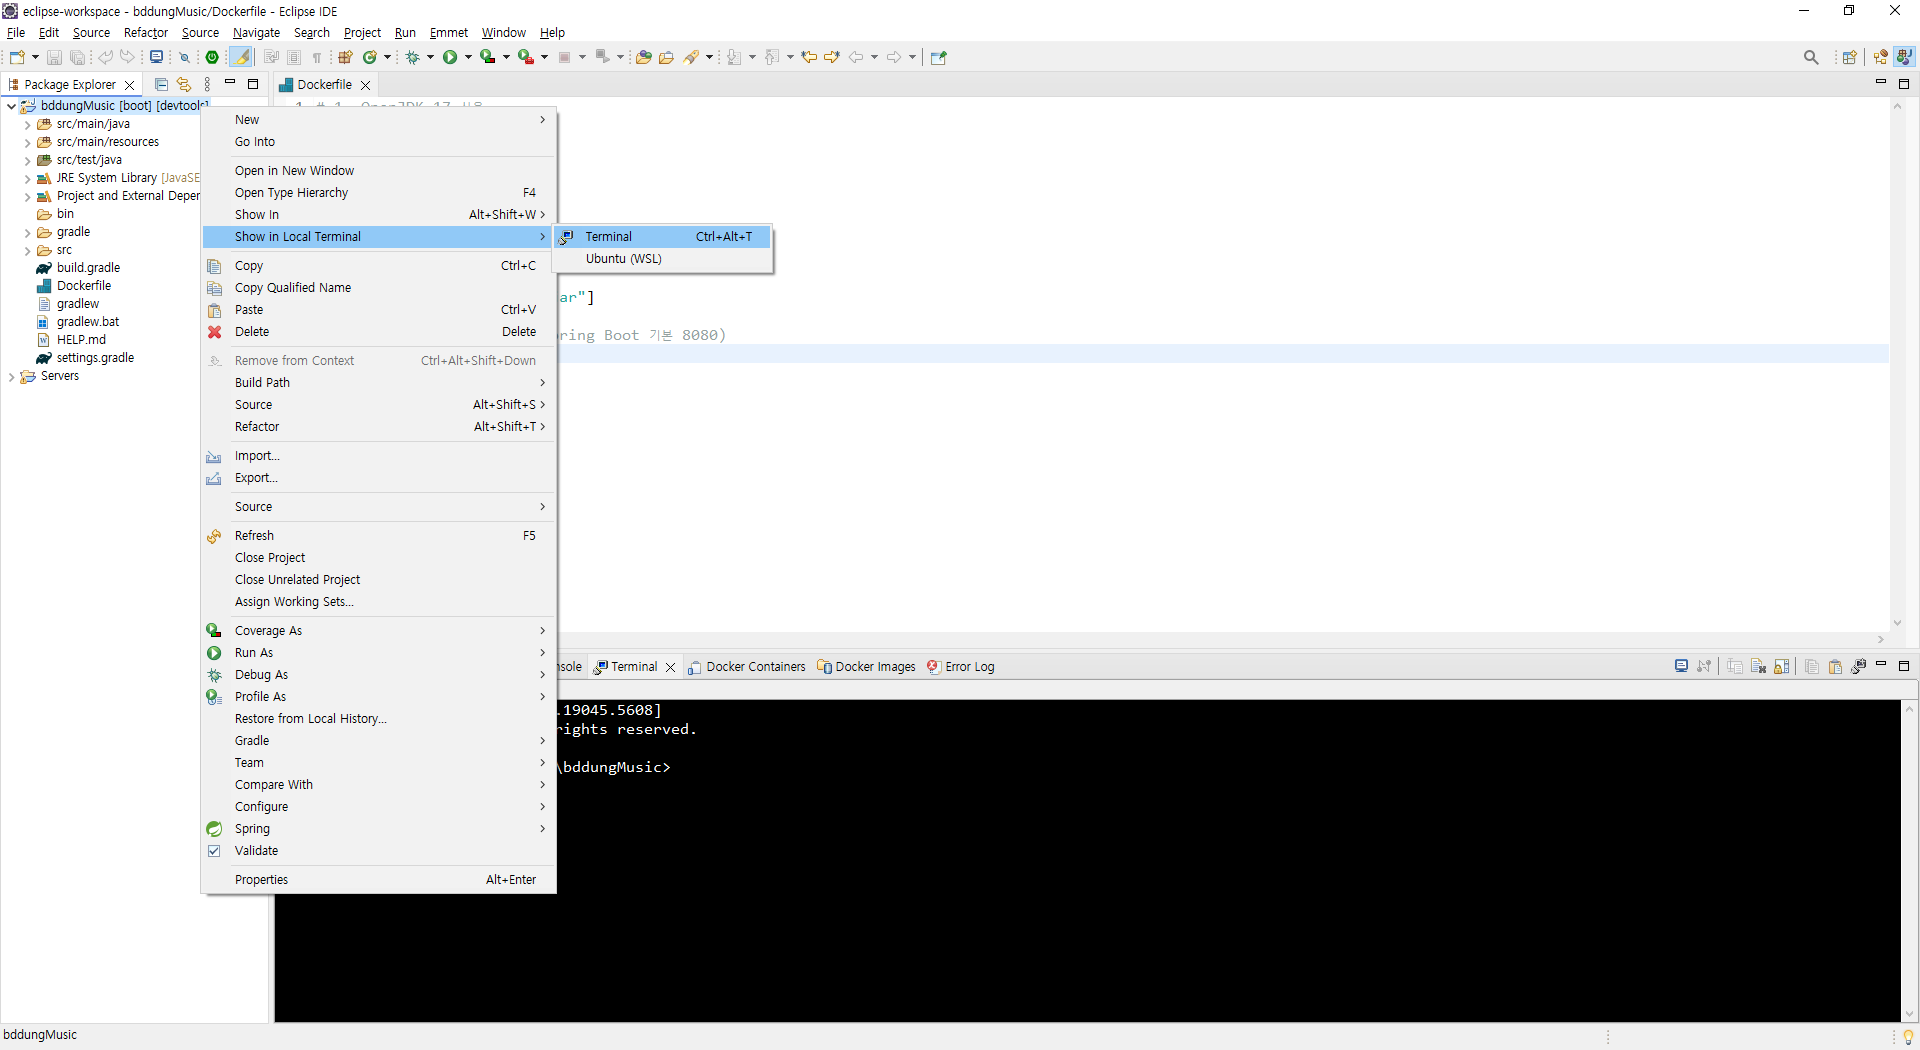Image resolution: width=1920 pixels, height=1050 pixels.
Task: Click the New Java Class toolbar icon
Action: [x=370, y=57]
